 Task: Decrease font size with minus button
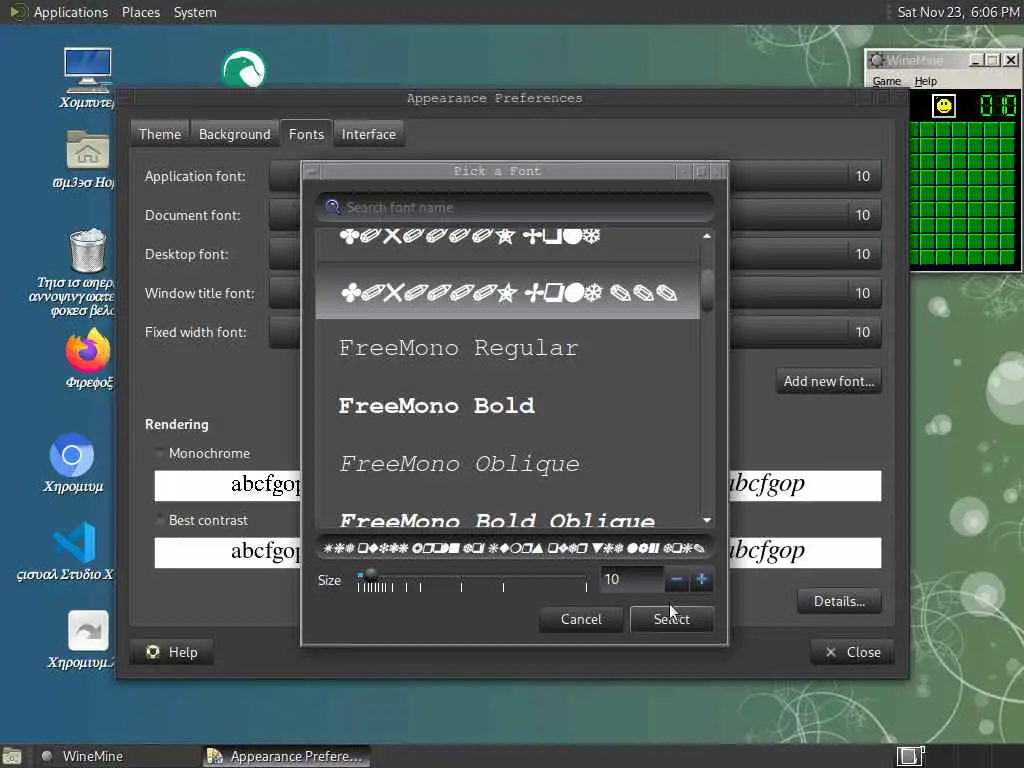pyautogui.click(x=677, y=579)
